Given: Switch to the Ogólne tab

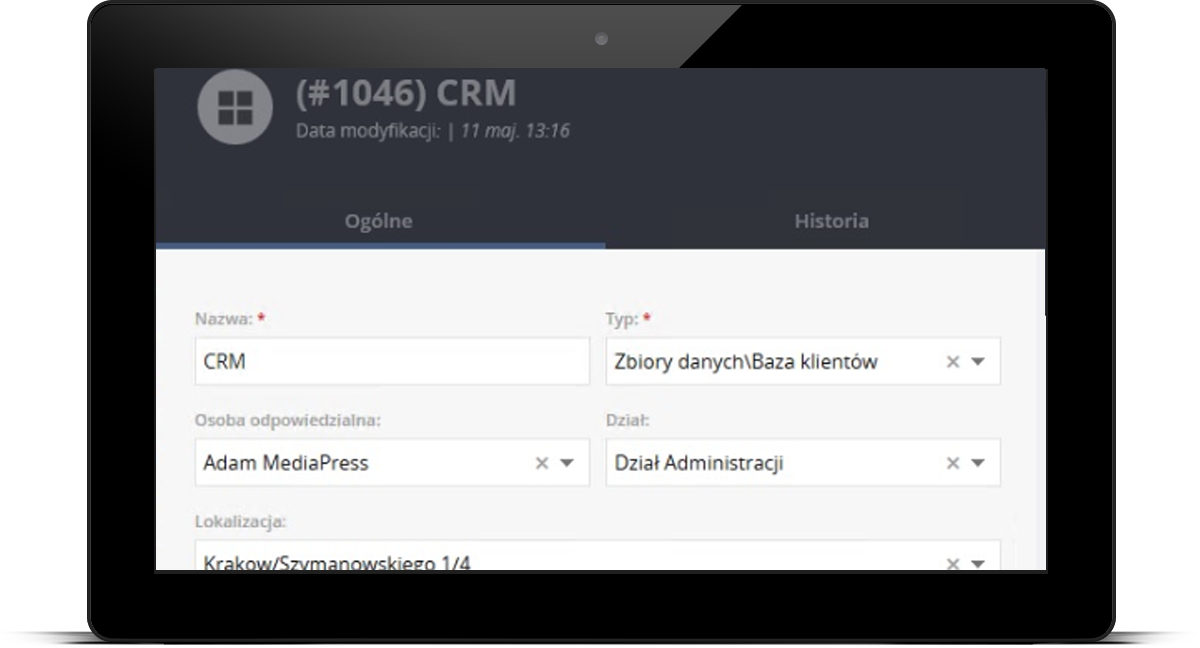Looking at the screenshot, I should pos(379,221).
